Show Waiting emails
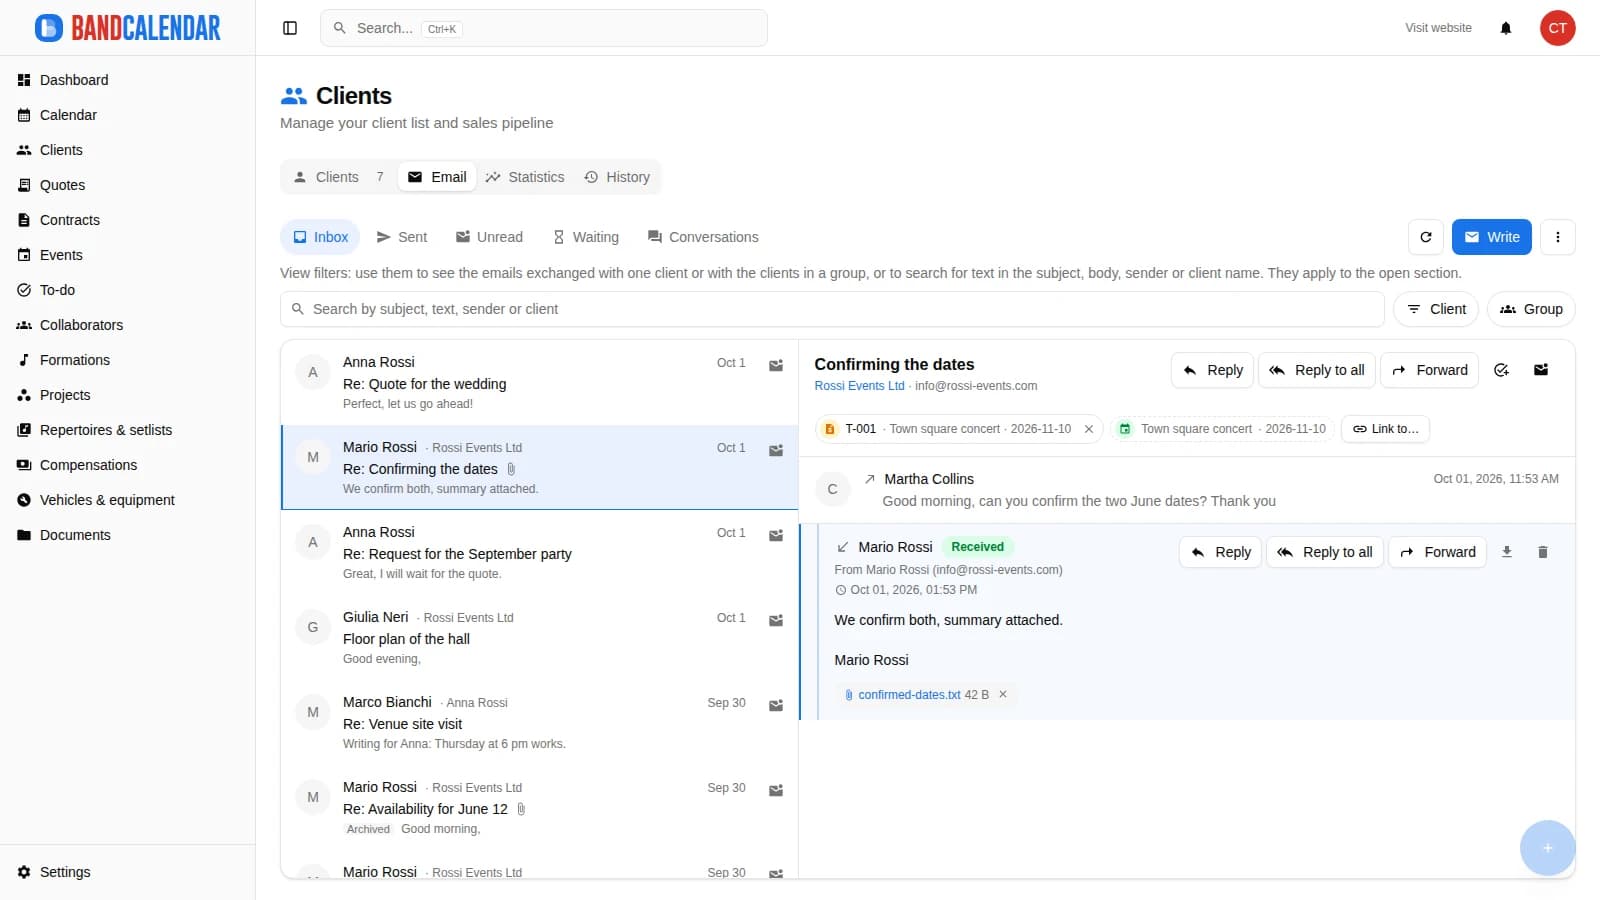Screen dimensions: 1600x900 (x=585, y=237)
